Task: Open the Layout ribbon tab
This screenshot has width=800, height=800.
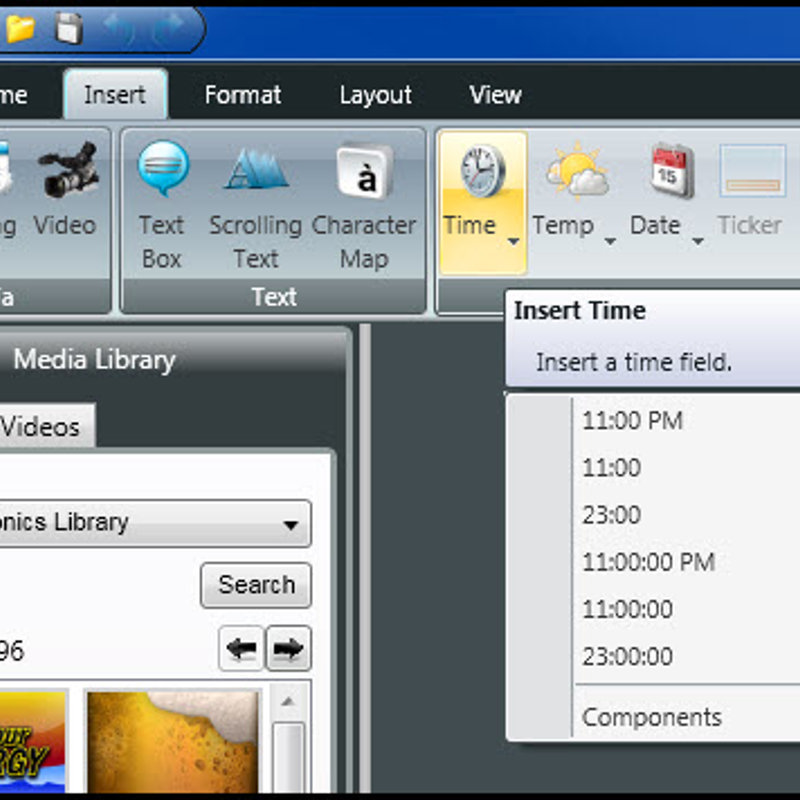Action: coord(375,95)
